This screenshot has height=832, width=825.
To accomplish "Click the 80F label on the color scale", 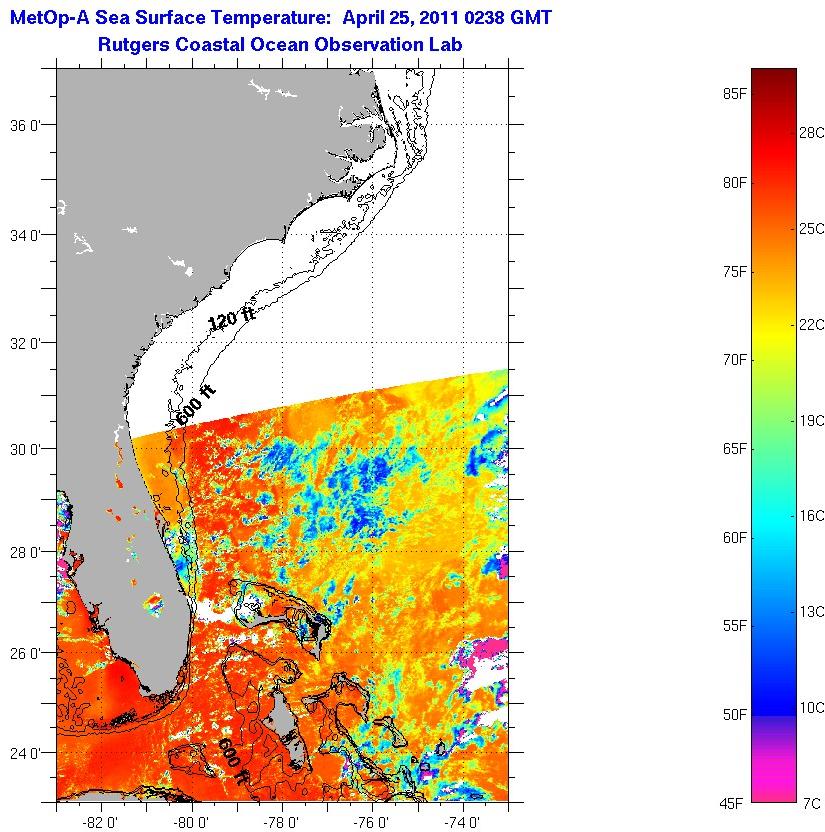I will [735, 183].
